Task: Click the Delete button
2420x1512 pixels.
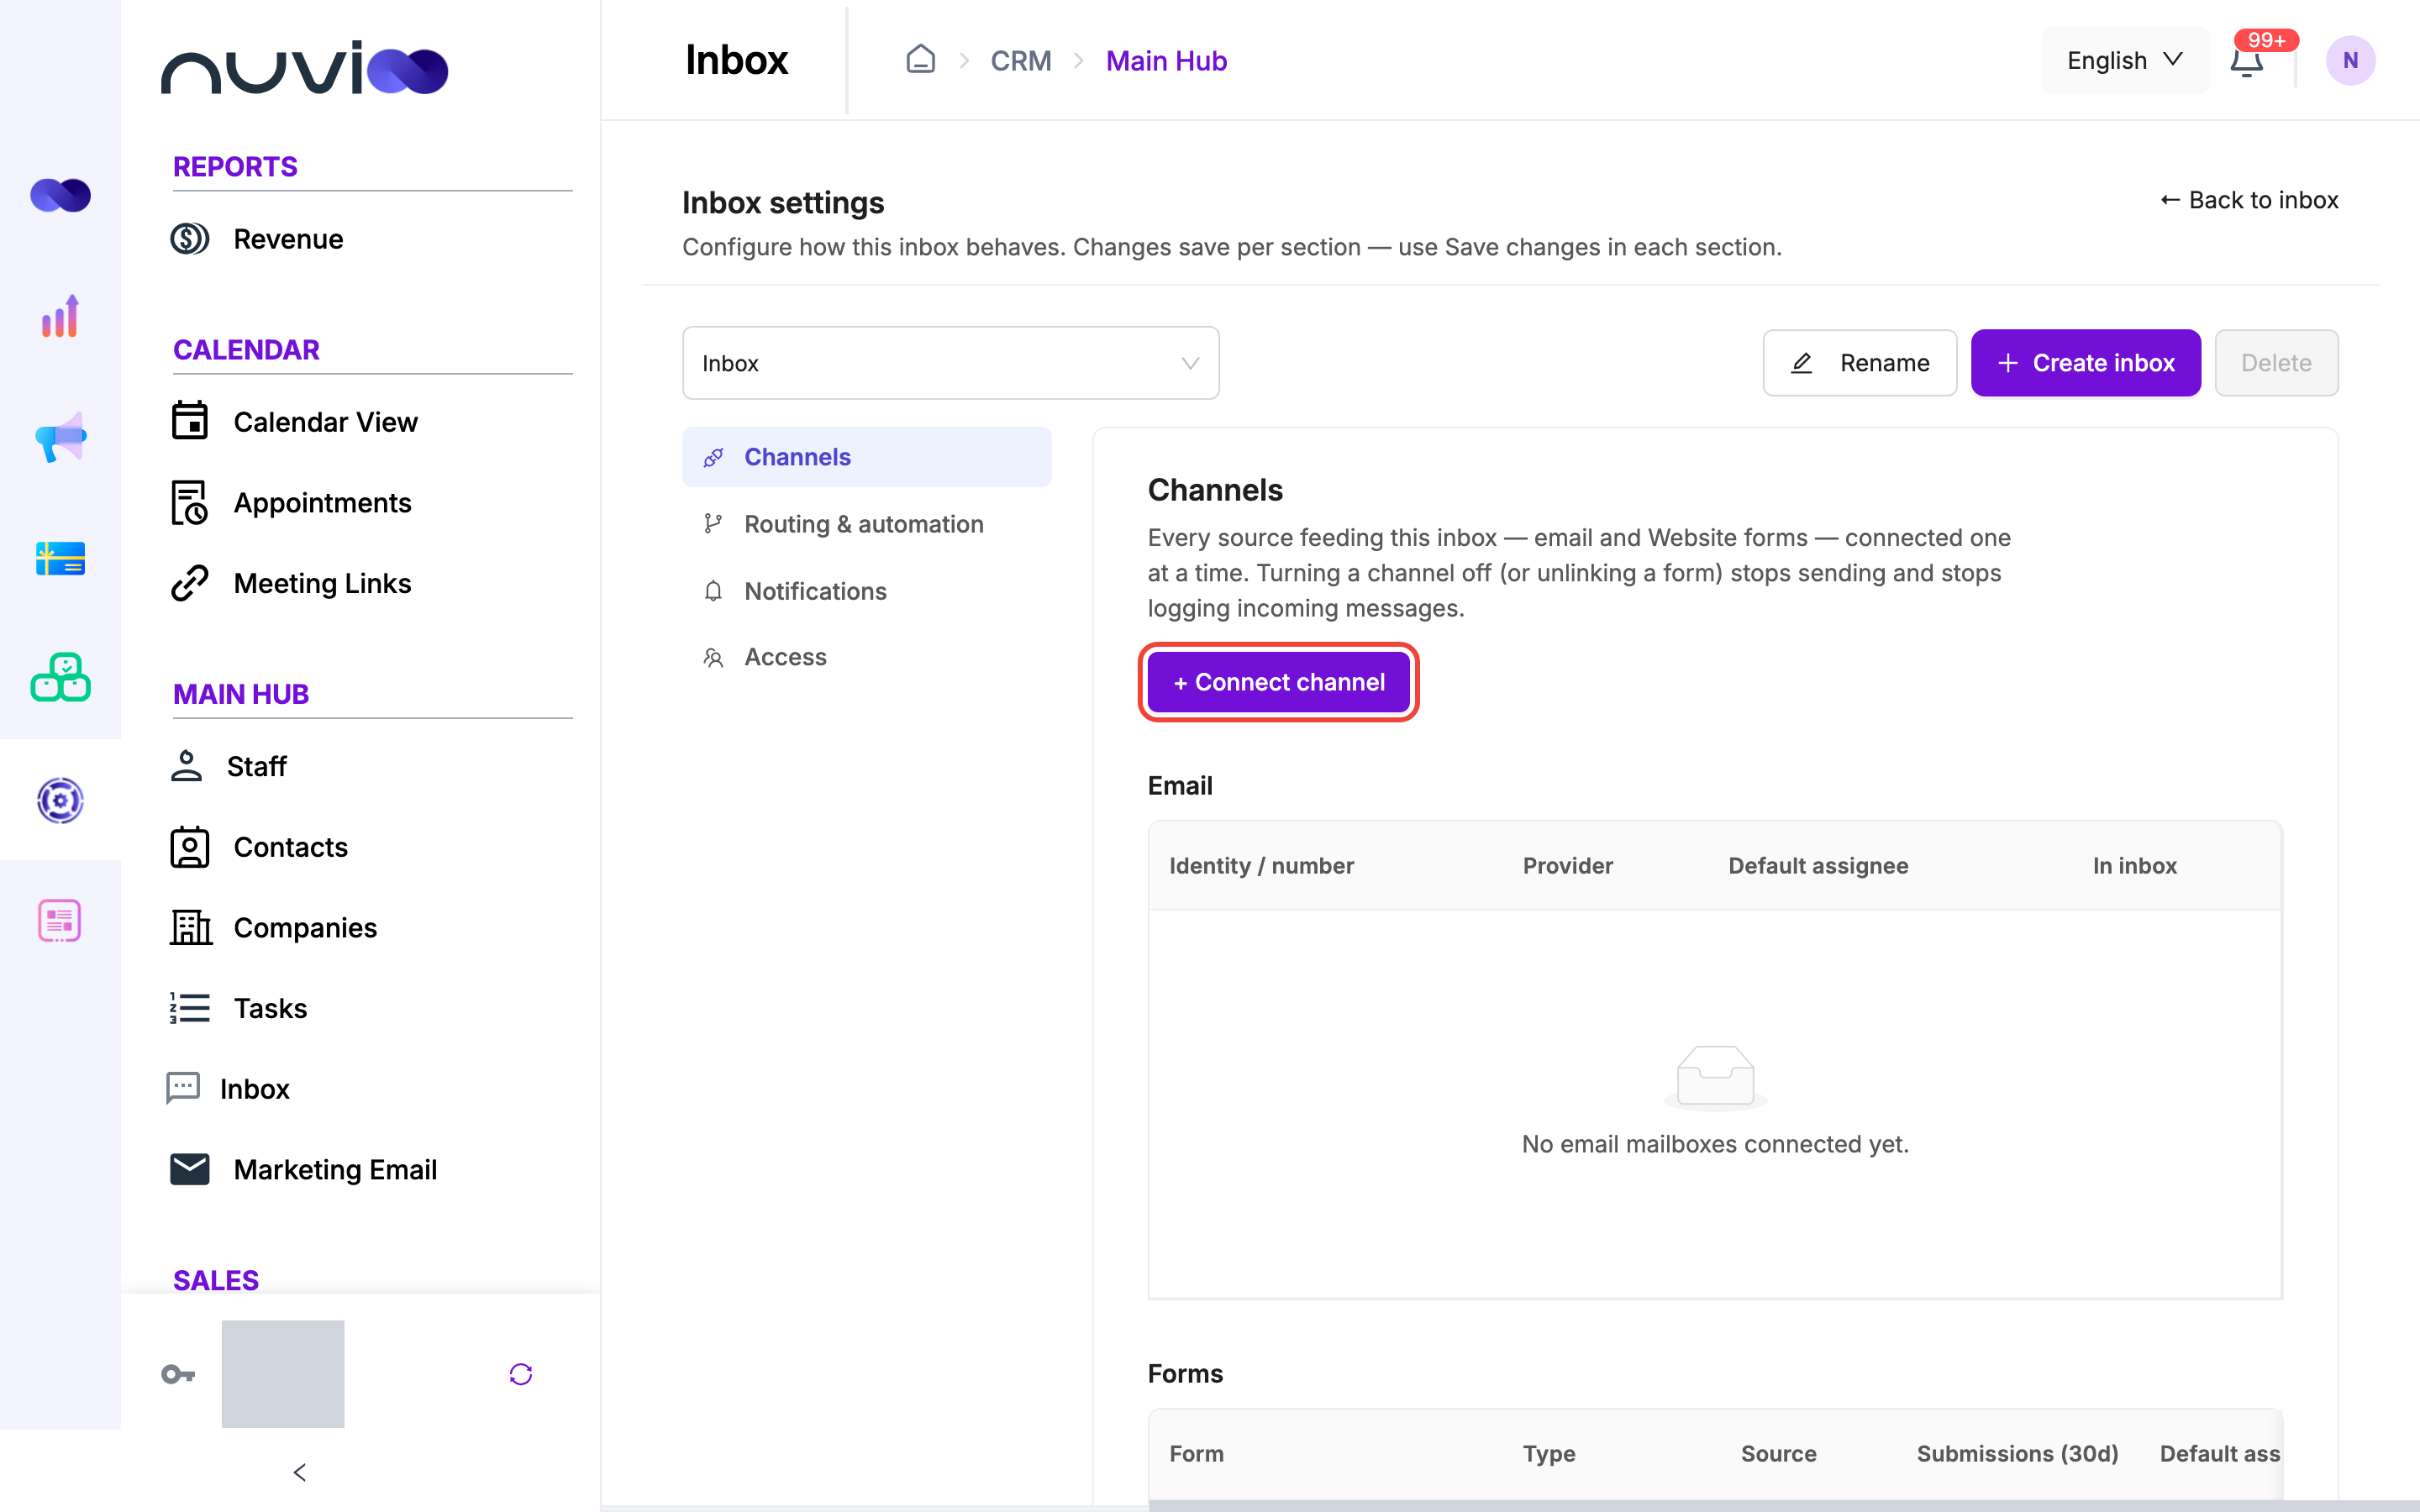Action: click(2276, 363)
